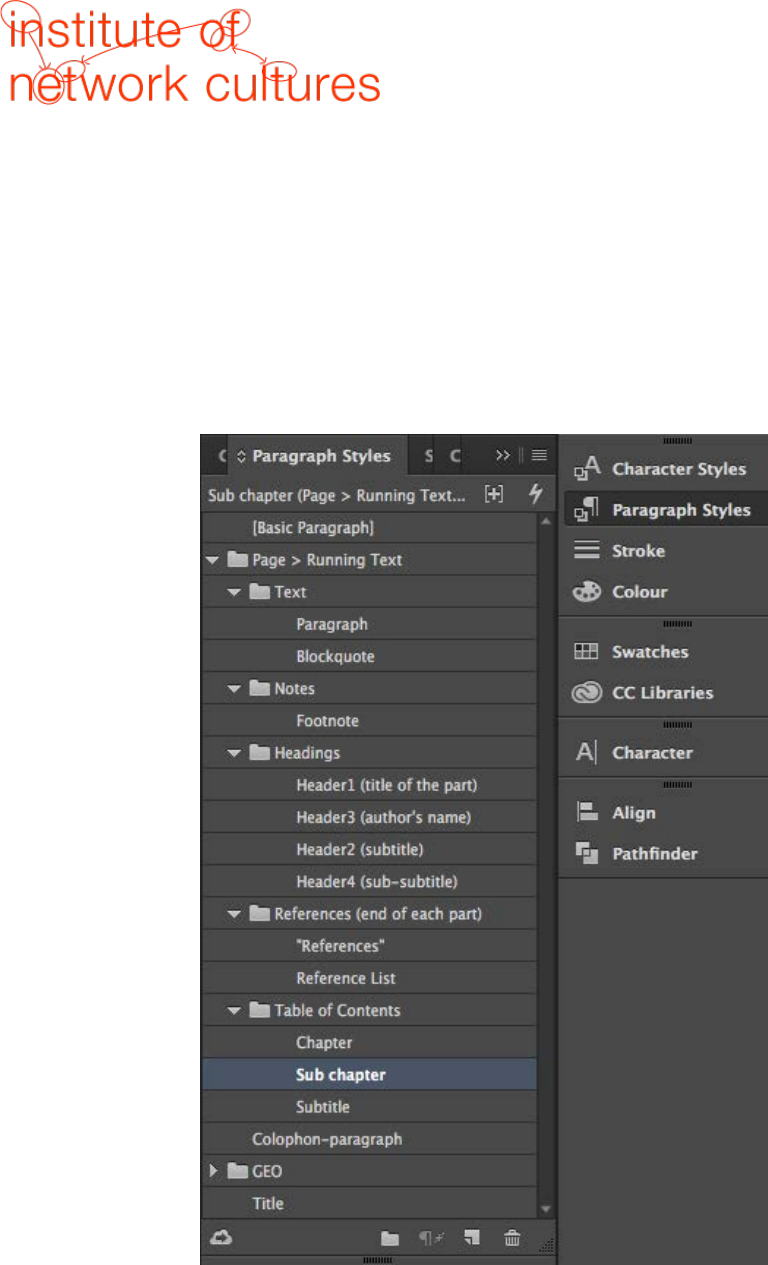Open the panel options hamburger menu

click(x=539, y=455)
